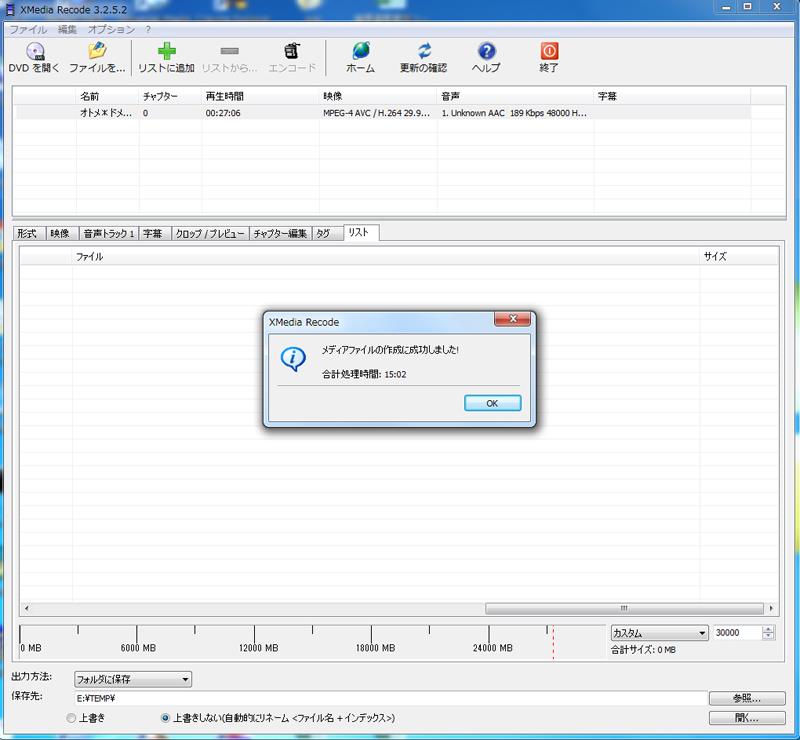Click the 字幕 column header in source list
This screenshot has height=740, width=800.
(672, 96)
